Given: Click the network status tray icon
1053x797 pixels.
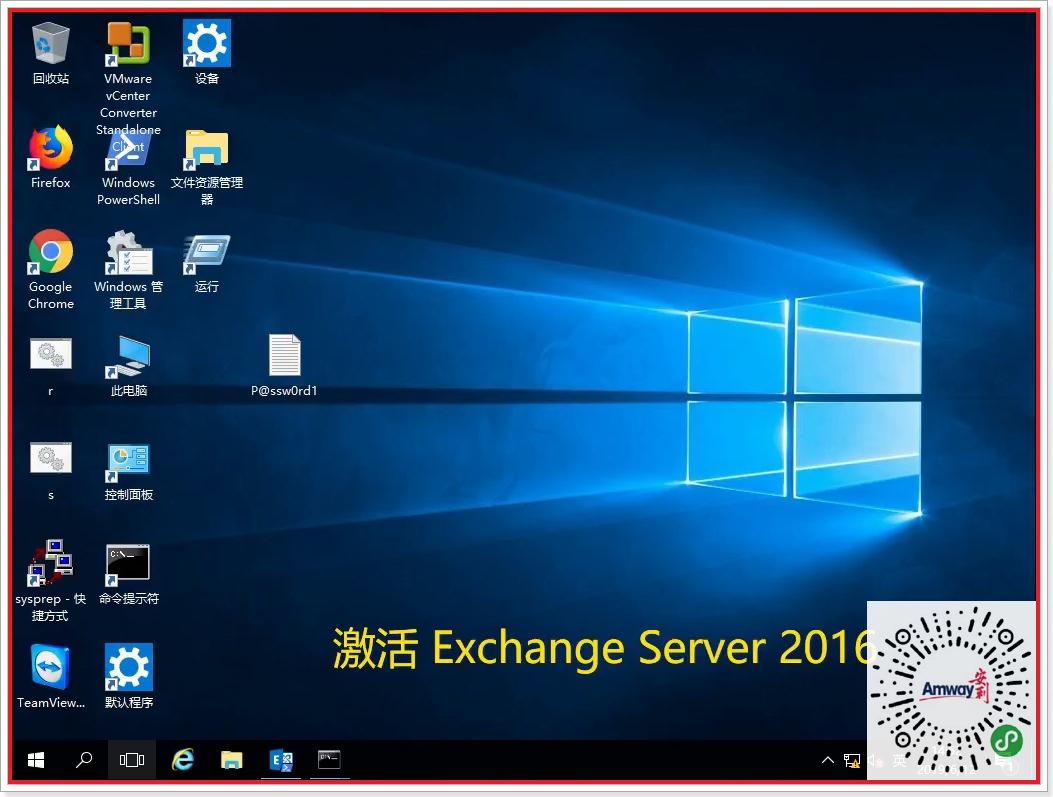Looking at the screenshot, I should 852,761.
